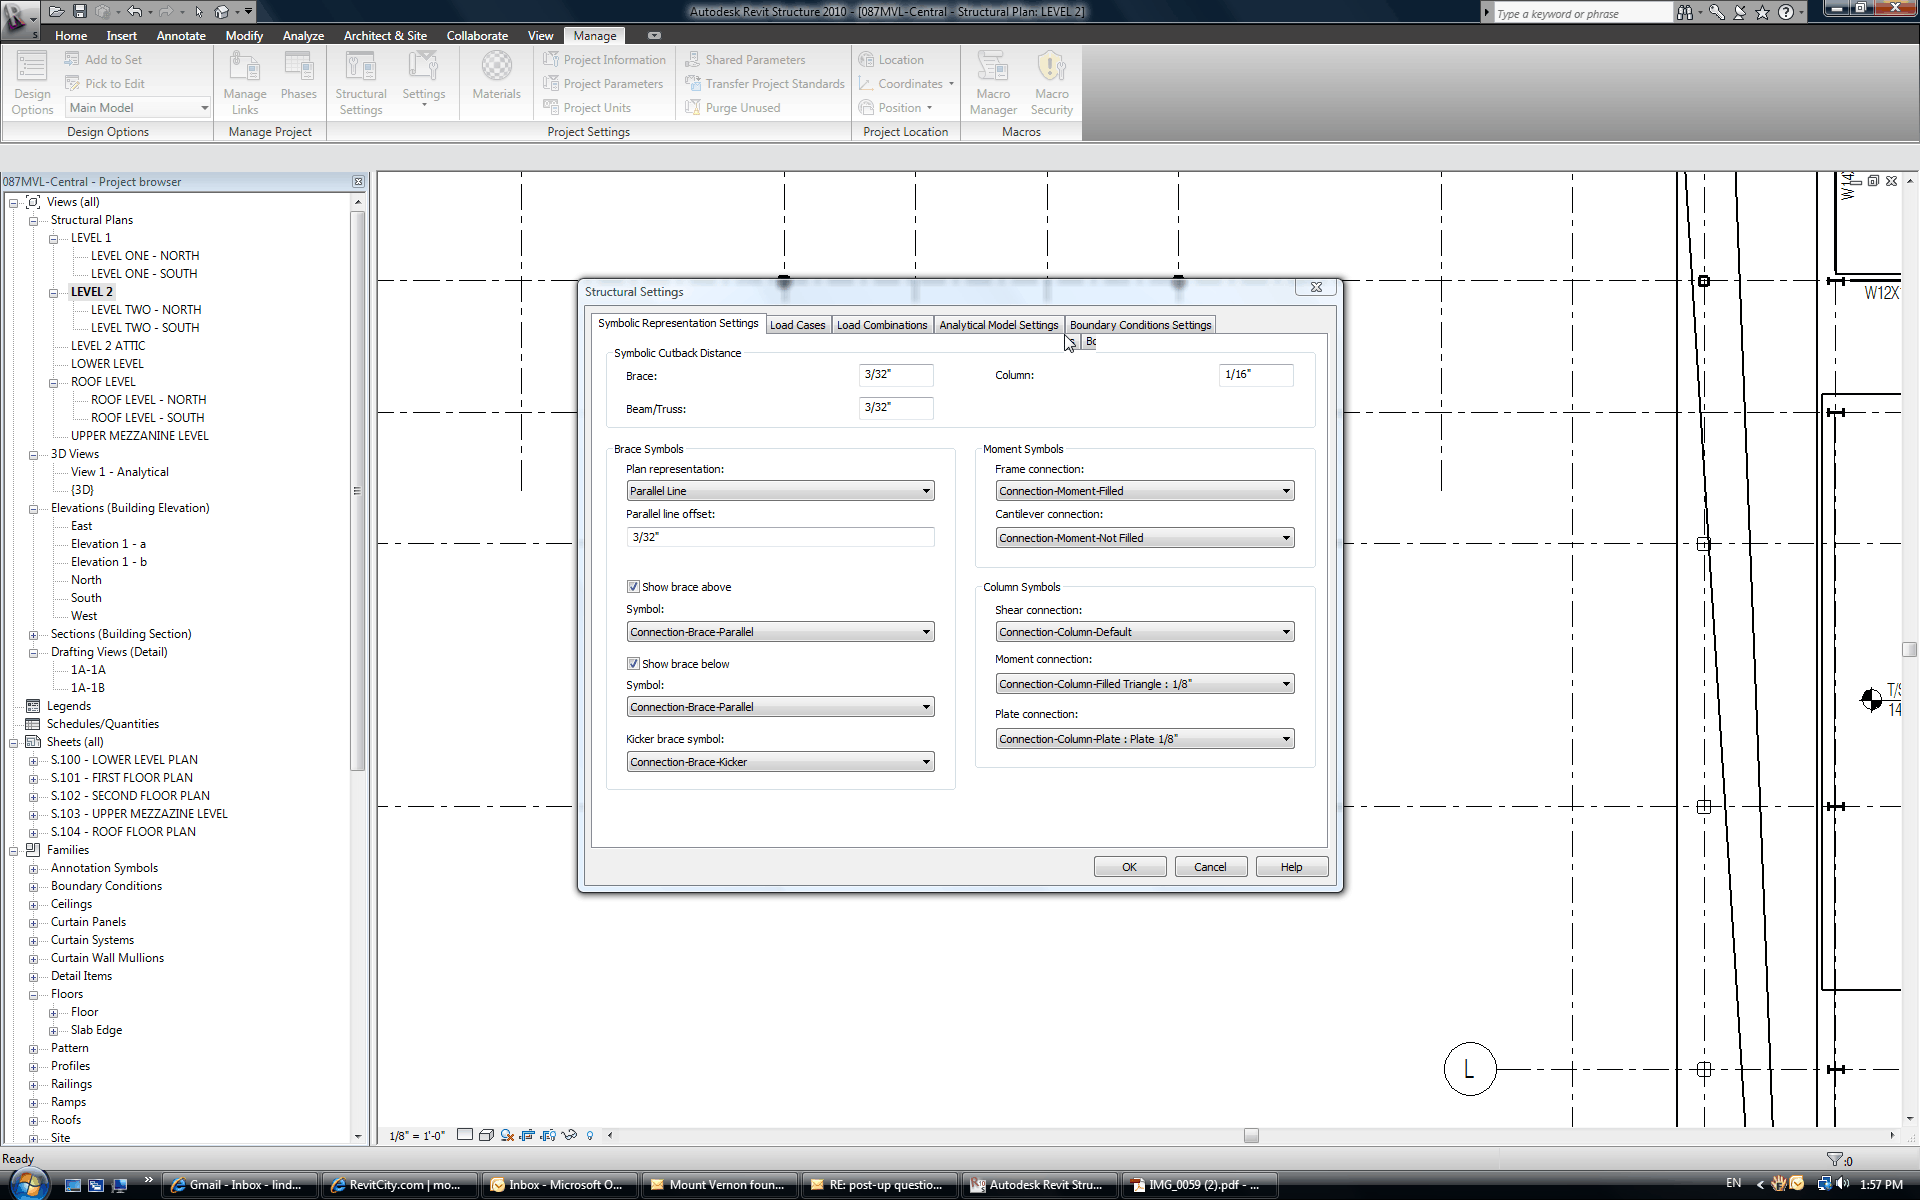Click Cancel button in dialog
This screenshot has height=1200, width=1920.
pos(1210,867)
